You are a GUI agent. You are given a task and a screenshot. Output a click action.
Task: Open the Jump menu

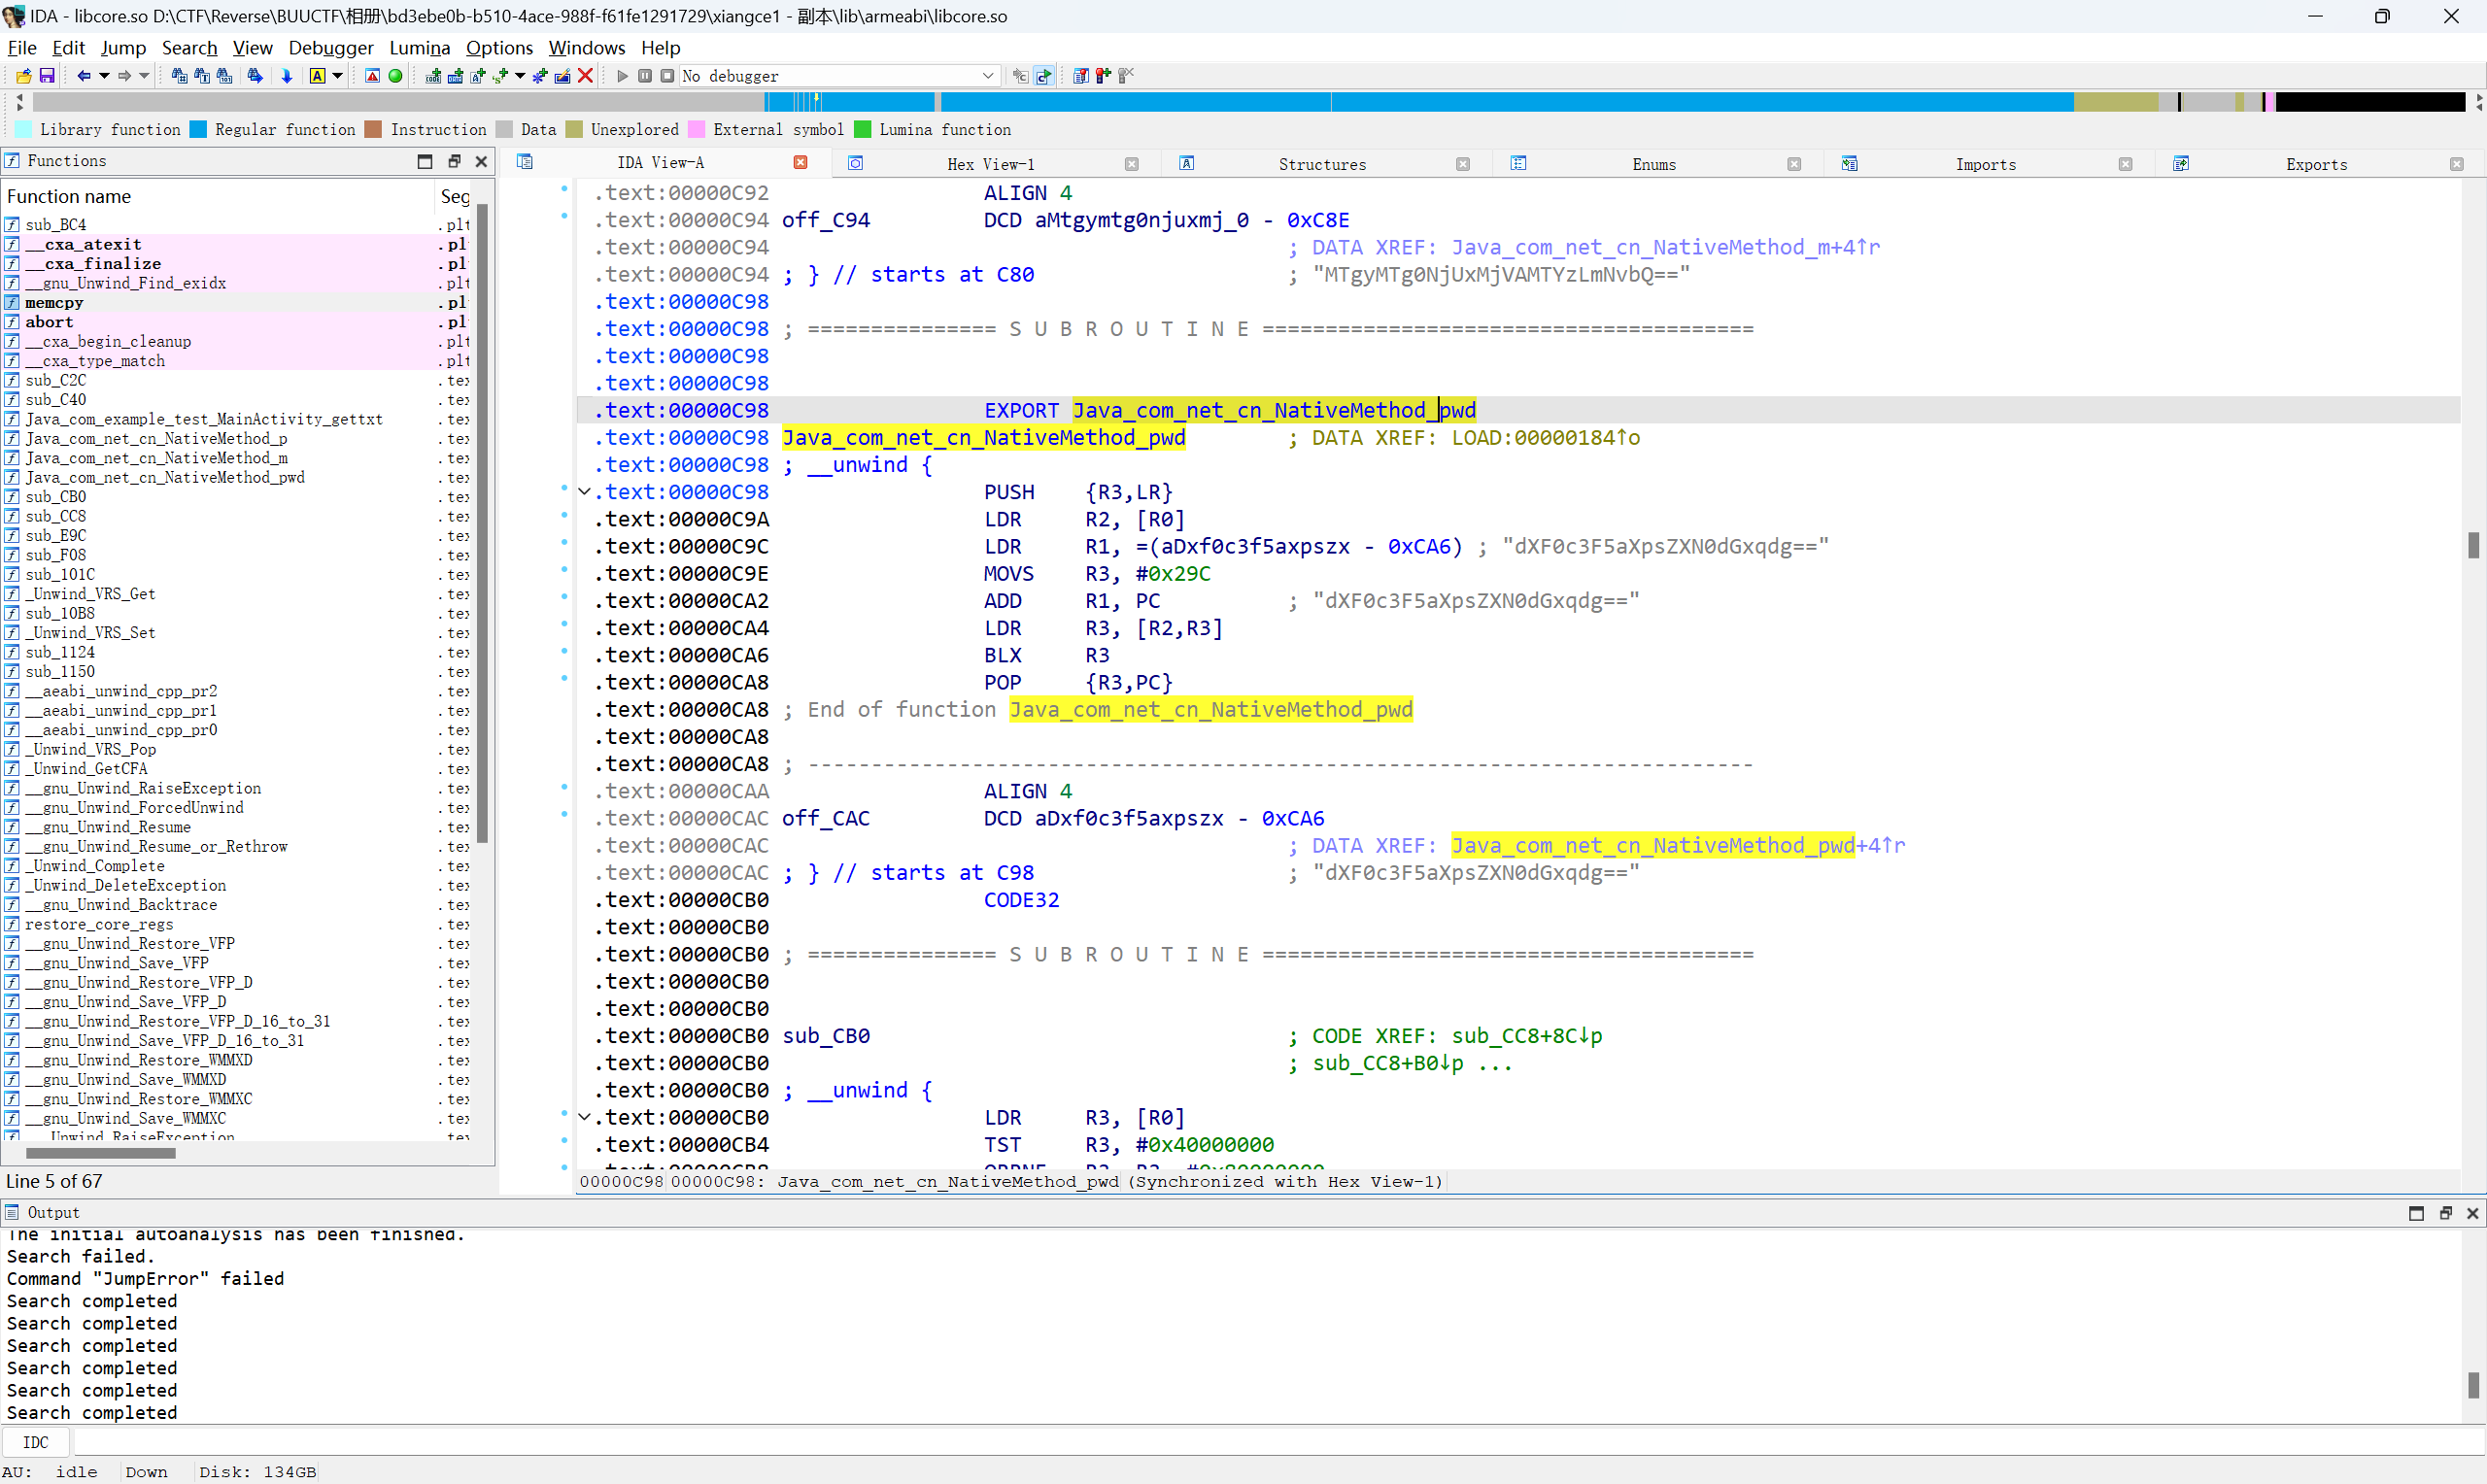coord(123,47)
